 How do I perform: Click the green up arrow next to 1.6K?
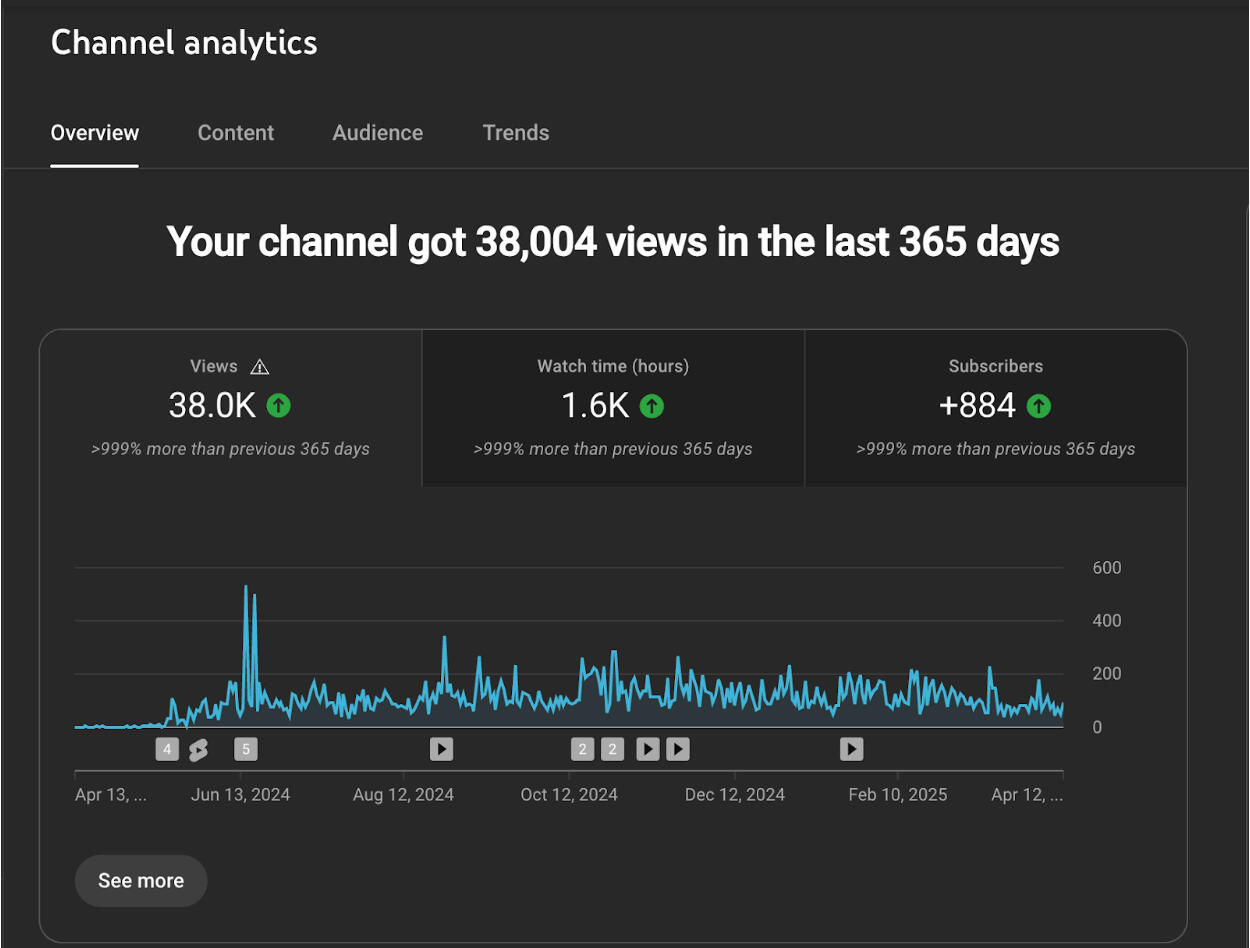[652, 406]
